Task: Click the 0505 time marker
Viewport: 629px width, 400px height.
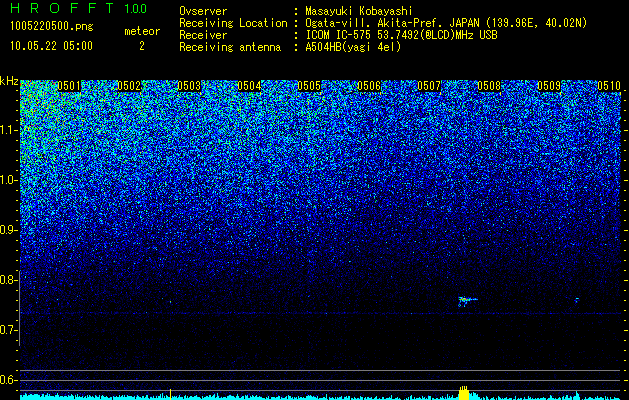Action: pyautogui.click(x=309, y=86)
